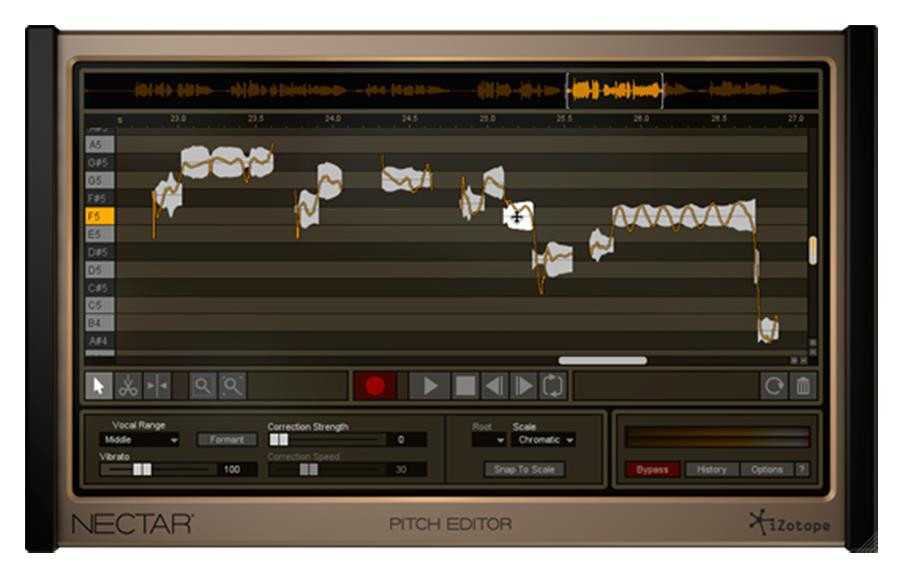Click the 27.0 mark on the time ruler

[x=796, y=118]
